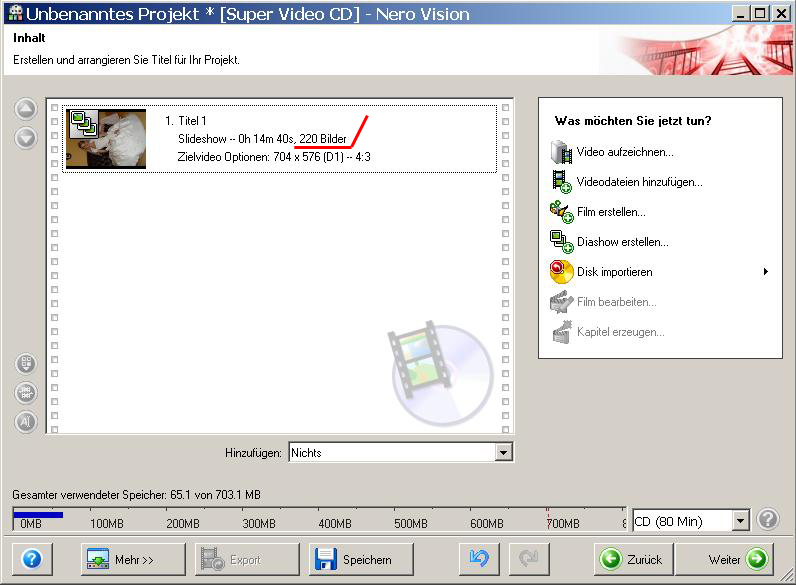Redo the last undone action

(528, 559)
